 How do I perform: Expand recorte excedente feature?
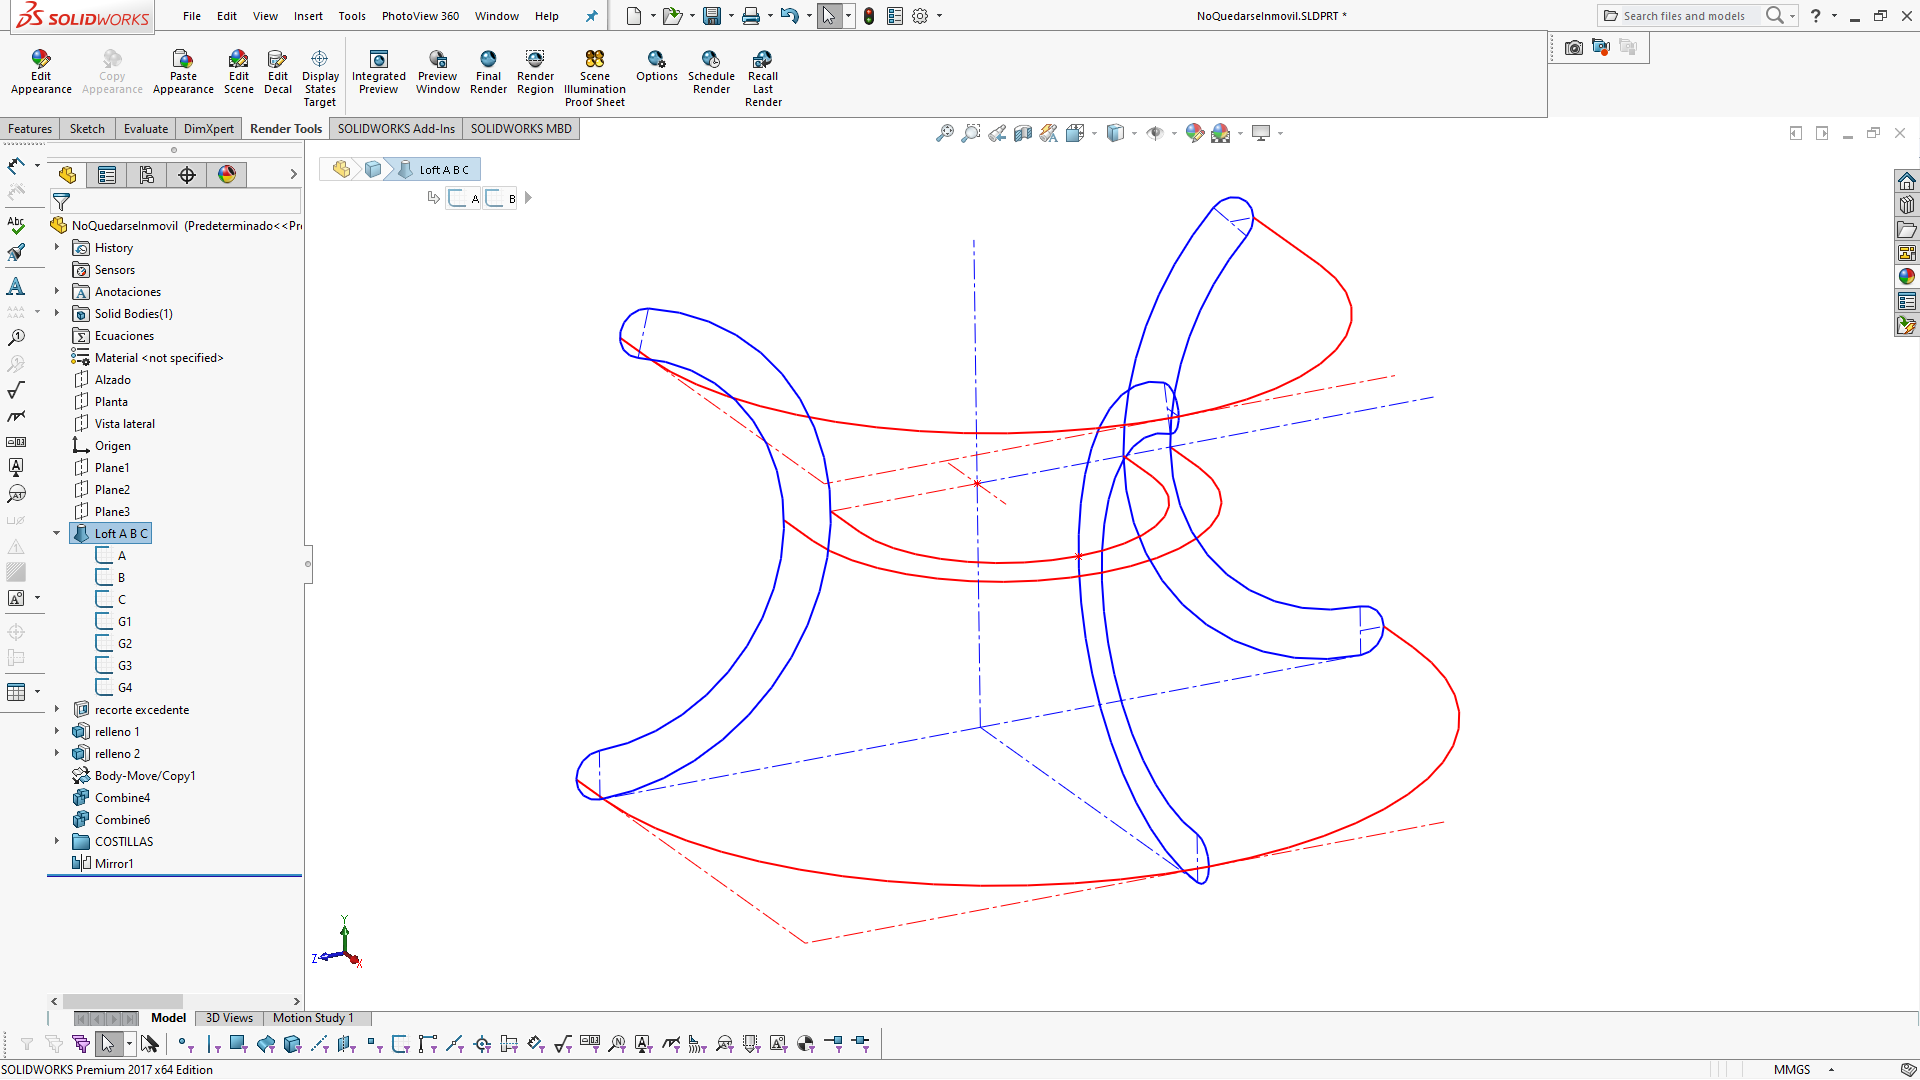click(x=57, y=709)
